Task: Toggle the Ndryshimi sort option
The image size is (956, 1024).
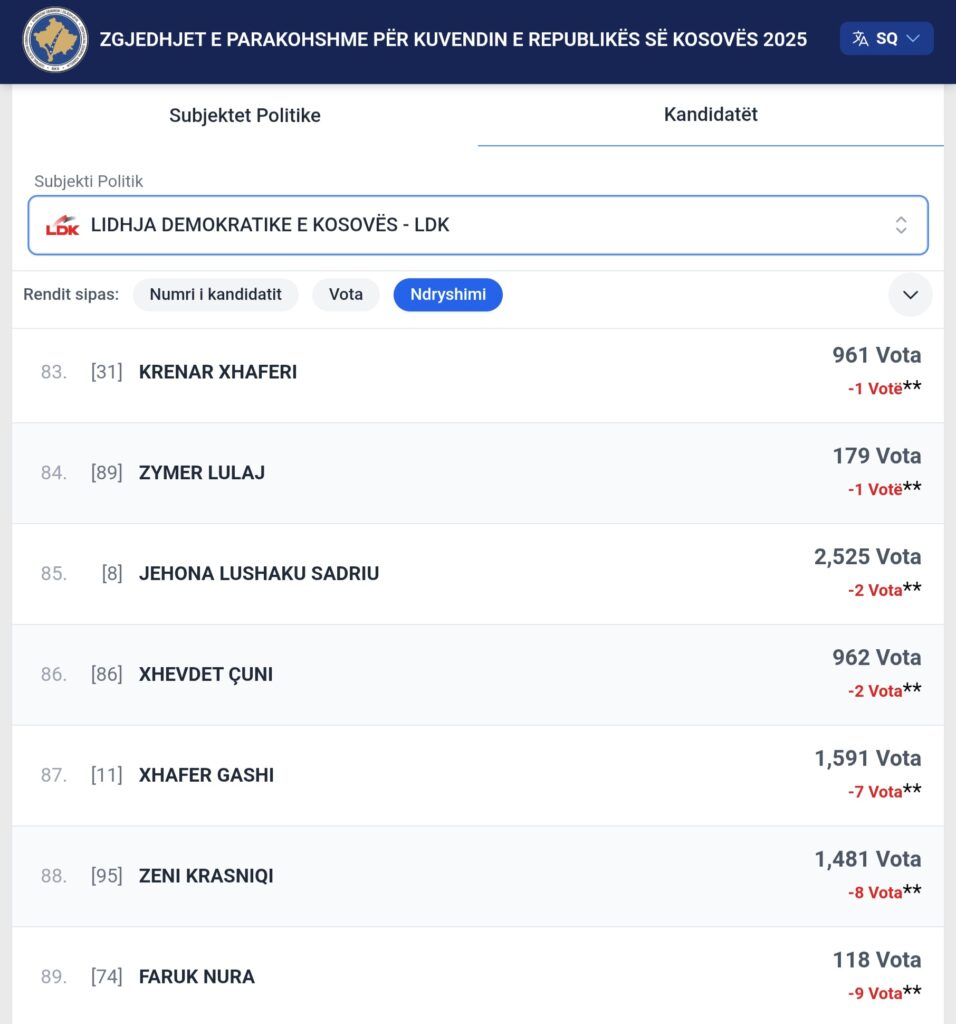Action: (448, 295)
